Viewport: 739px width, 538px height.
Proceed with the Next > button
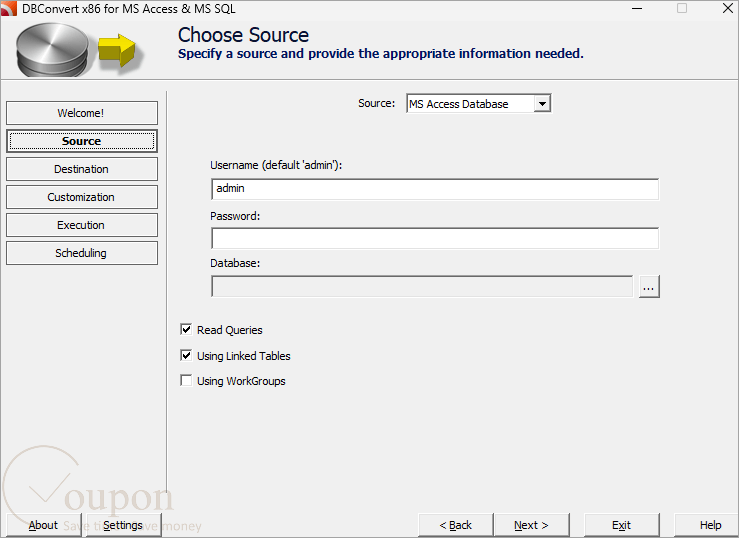(531, 525)
